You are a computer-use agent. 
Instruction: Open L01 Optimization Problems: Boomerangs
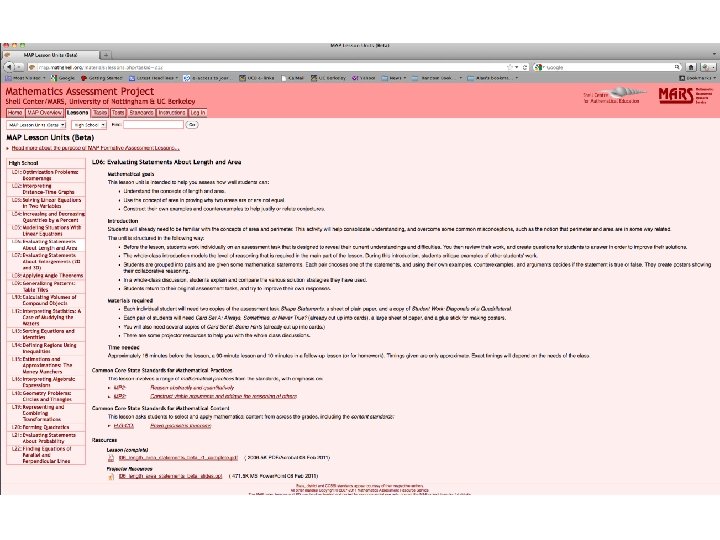coord(45,175)
